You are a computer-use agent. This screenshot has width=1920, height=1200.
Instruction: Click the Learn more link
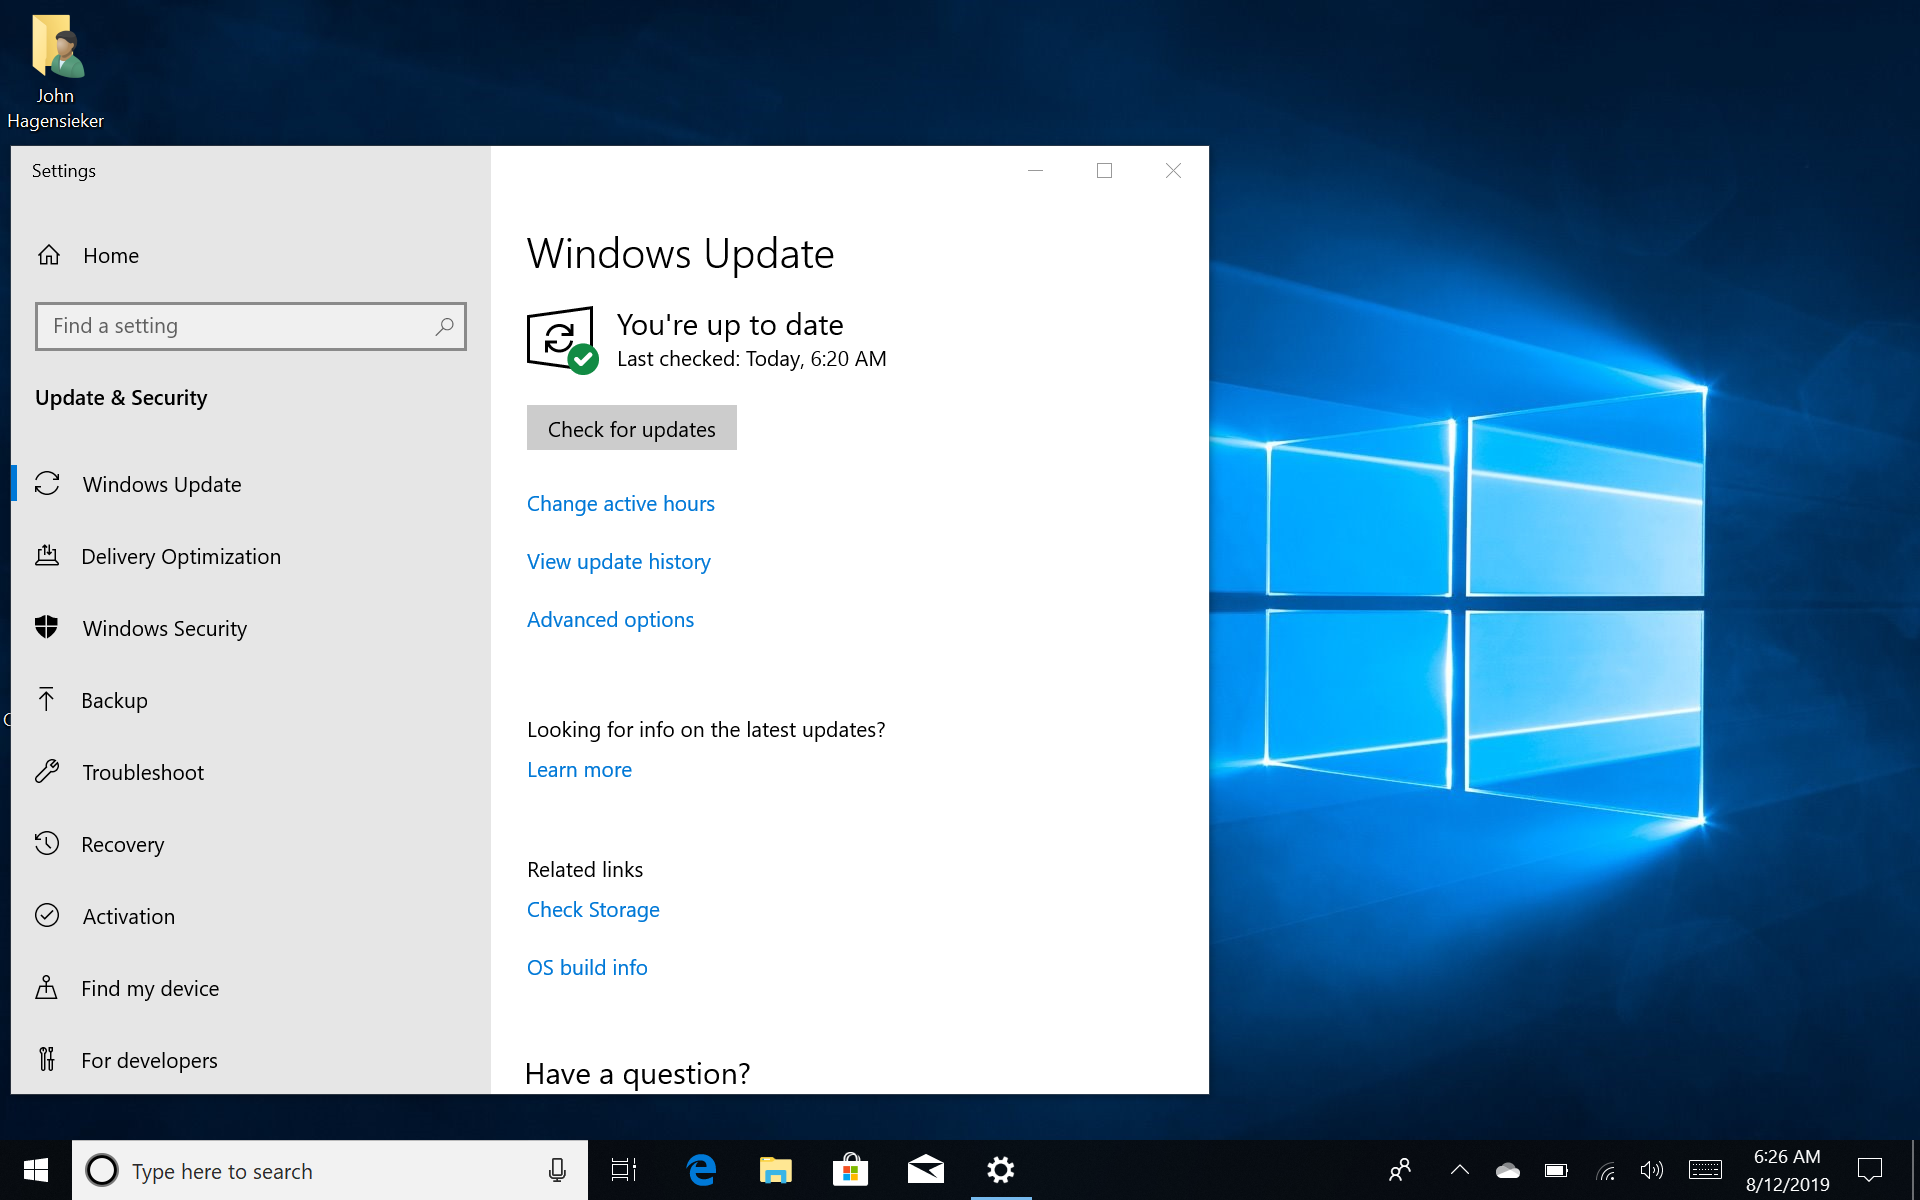tap(579, 770)
